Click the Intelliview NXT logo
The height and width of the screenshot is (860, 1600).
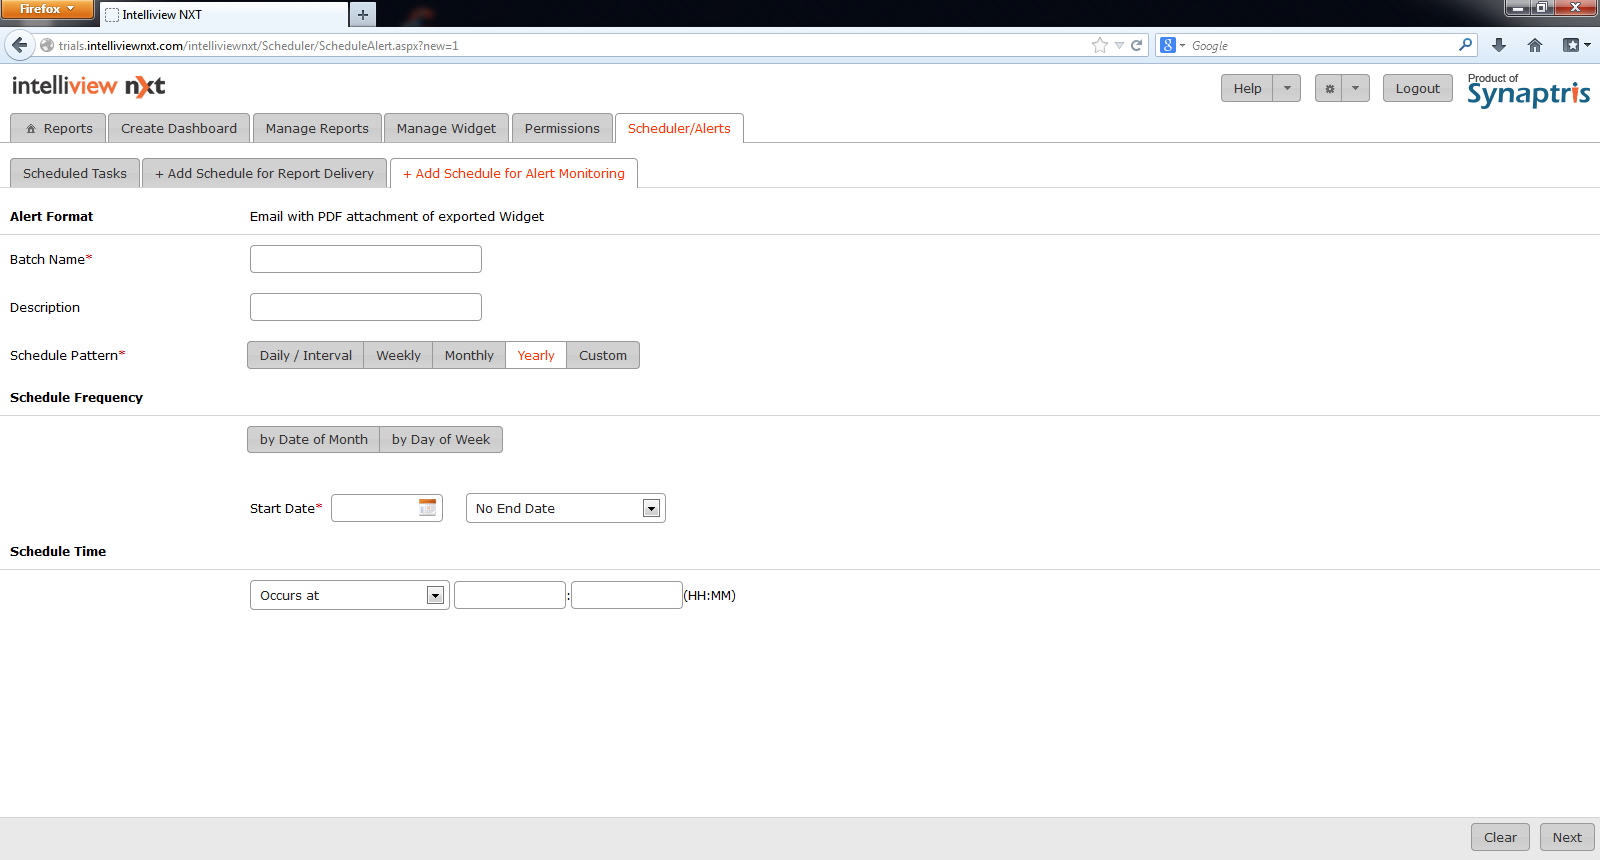(x=88, y=86)
